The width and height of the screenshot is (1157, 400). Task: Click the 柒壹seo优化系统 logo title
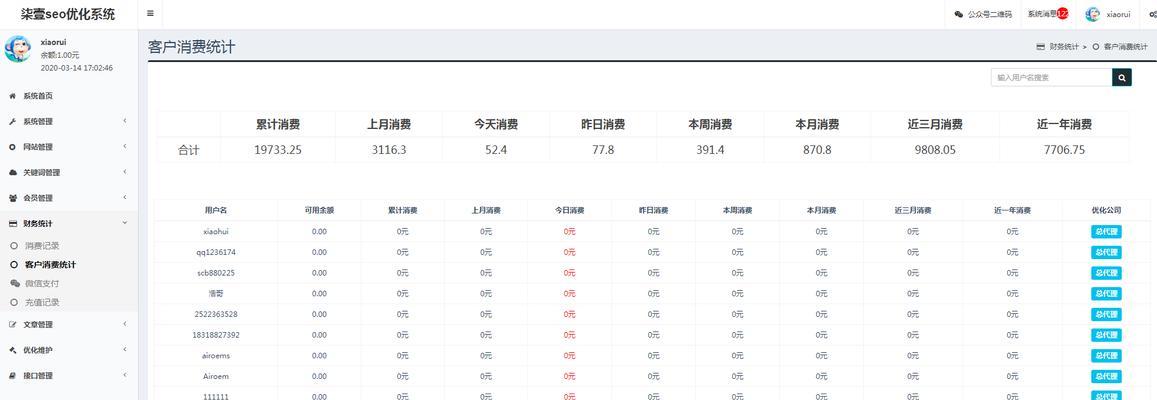[68, 14]
